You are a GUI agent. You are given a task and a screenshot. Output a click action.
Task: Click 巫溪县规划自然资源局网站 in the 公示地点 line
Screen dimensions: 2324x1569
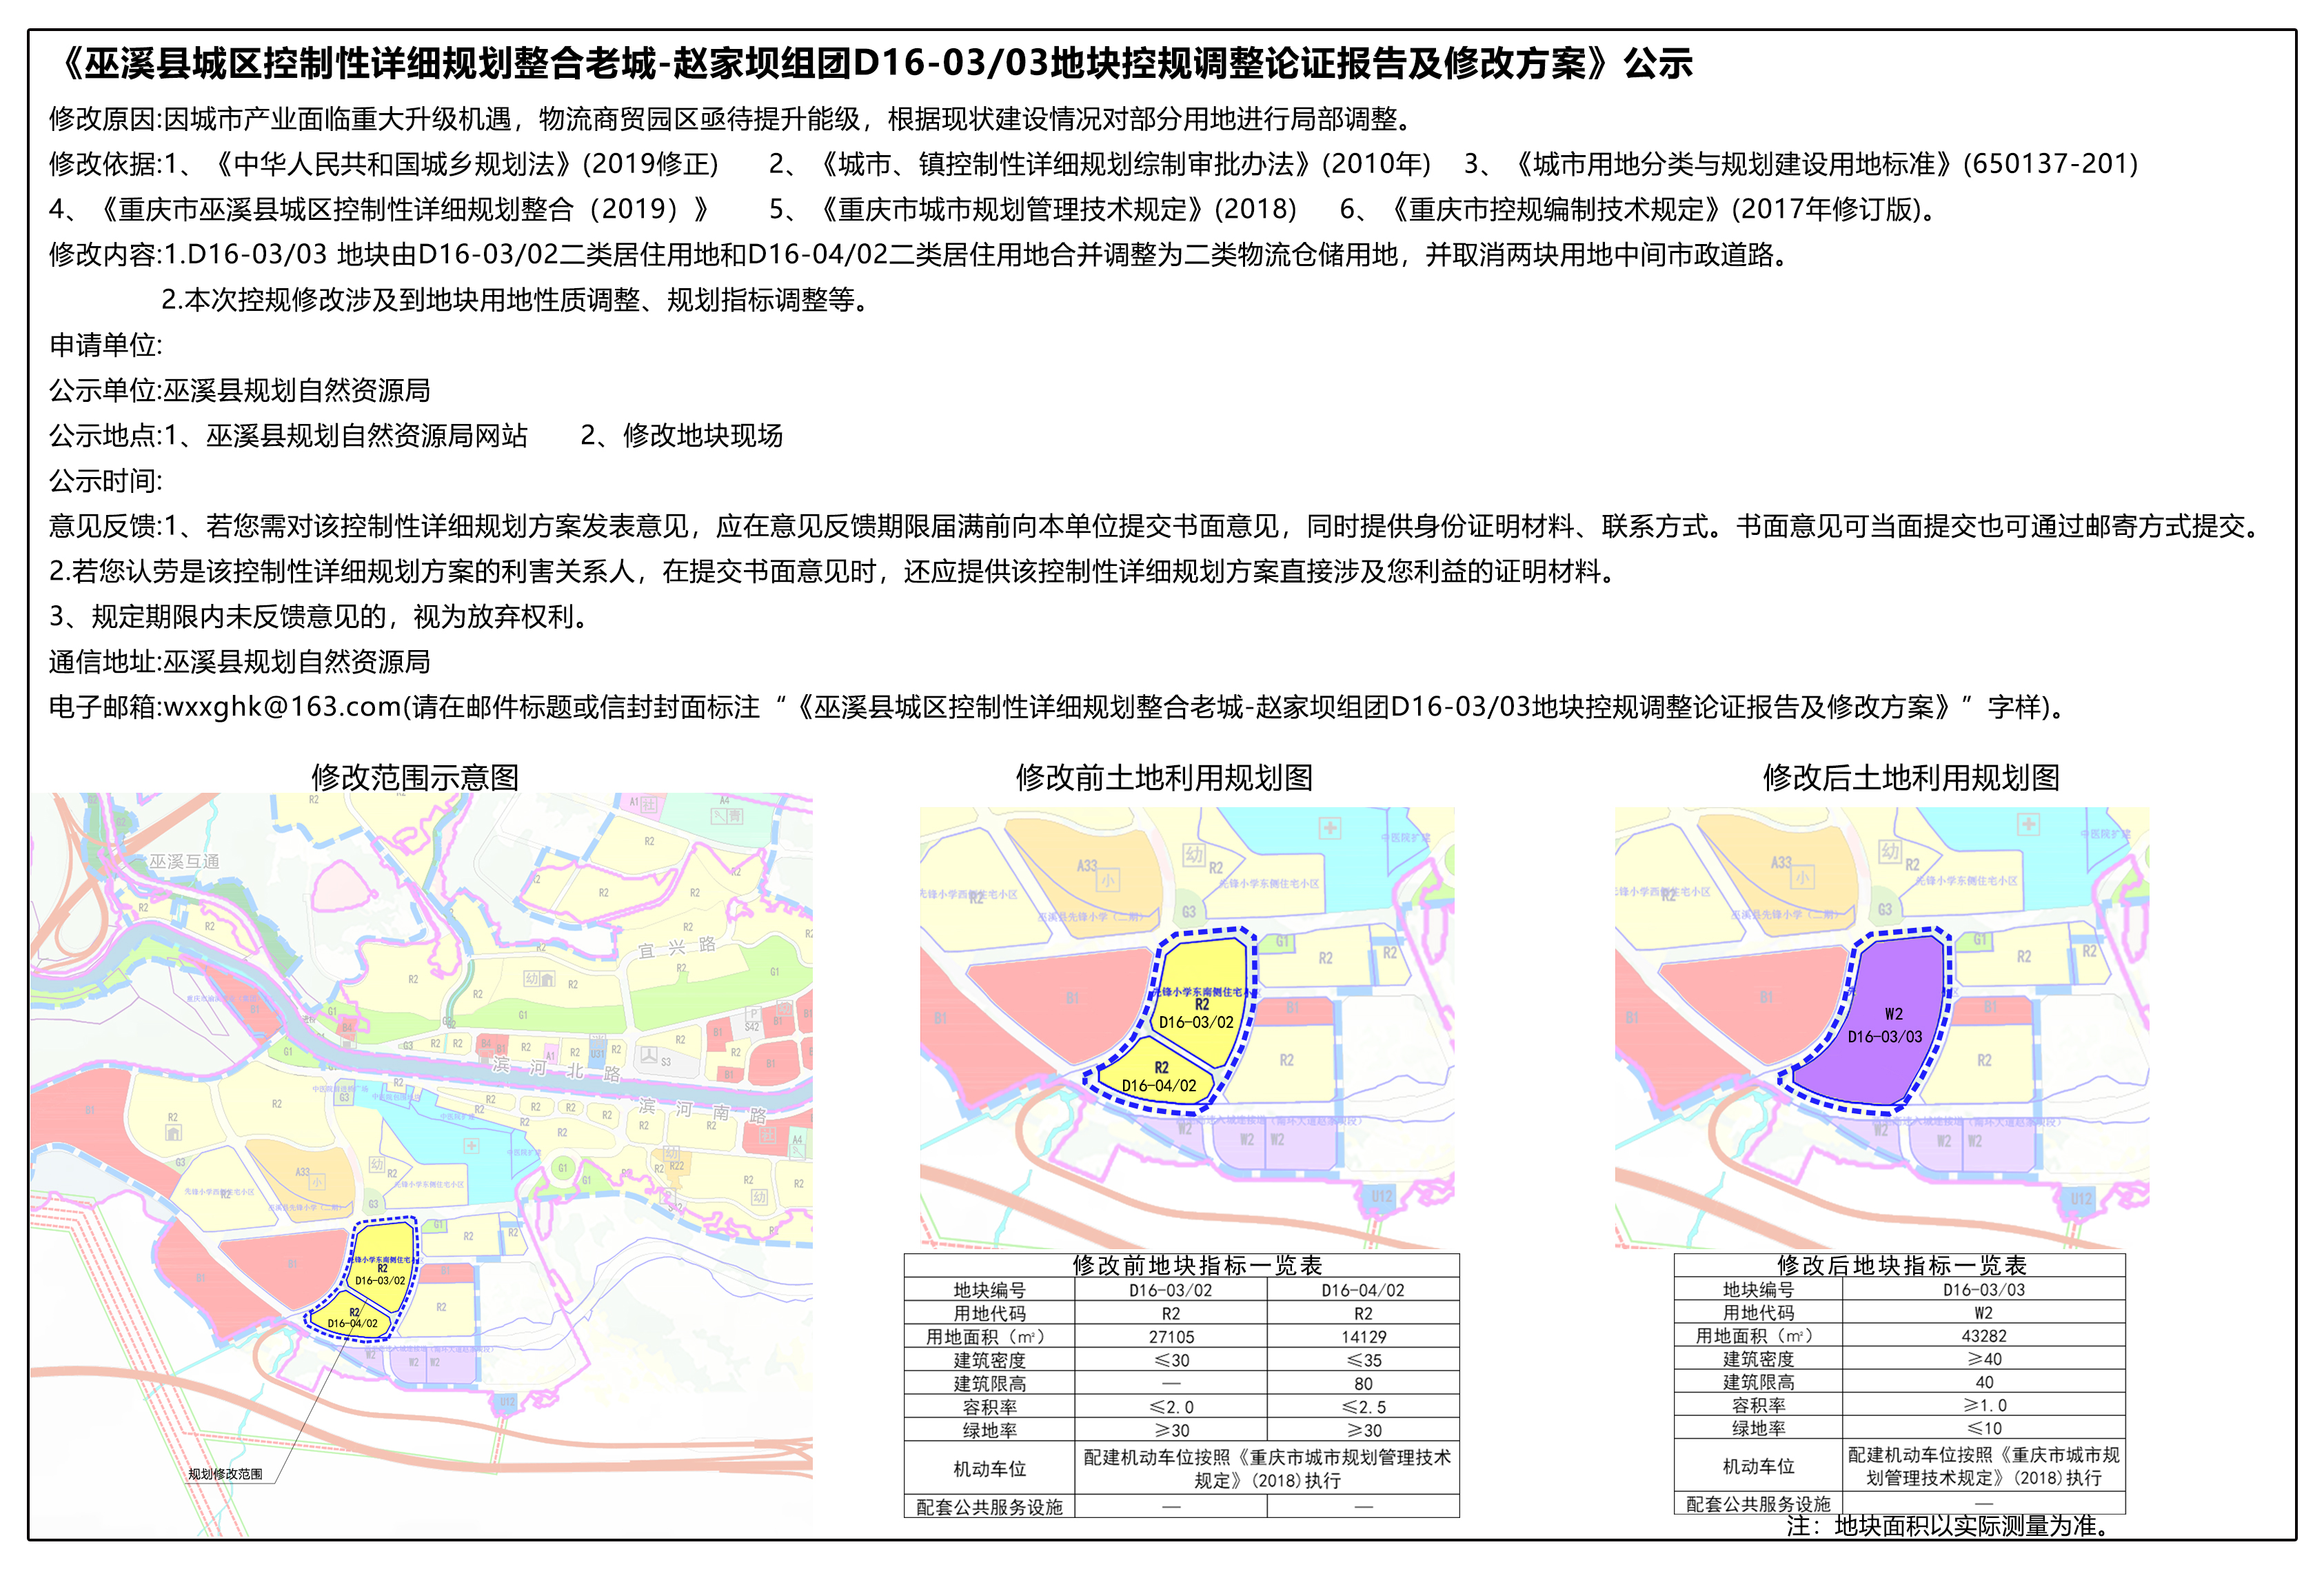(367, 436)
